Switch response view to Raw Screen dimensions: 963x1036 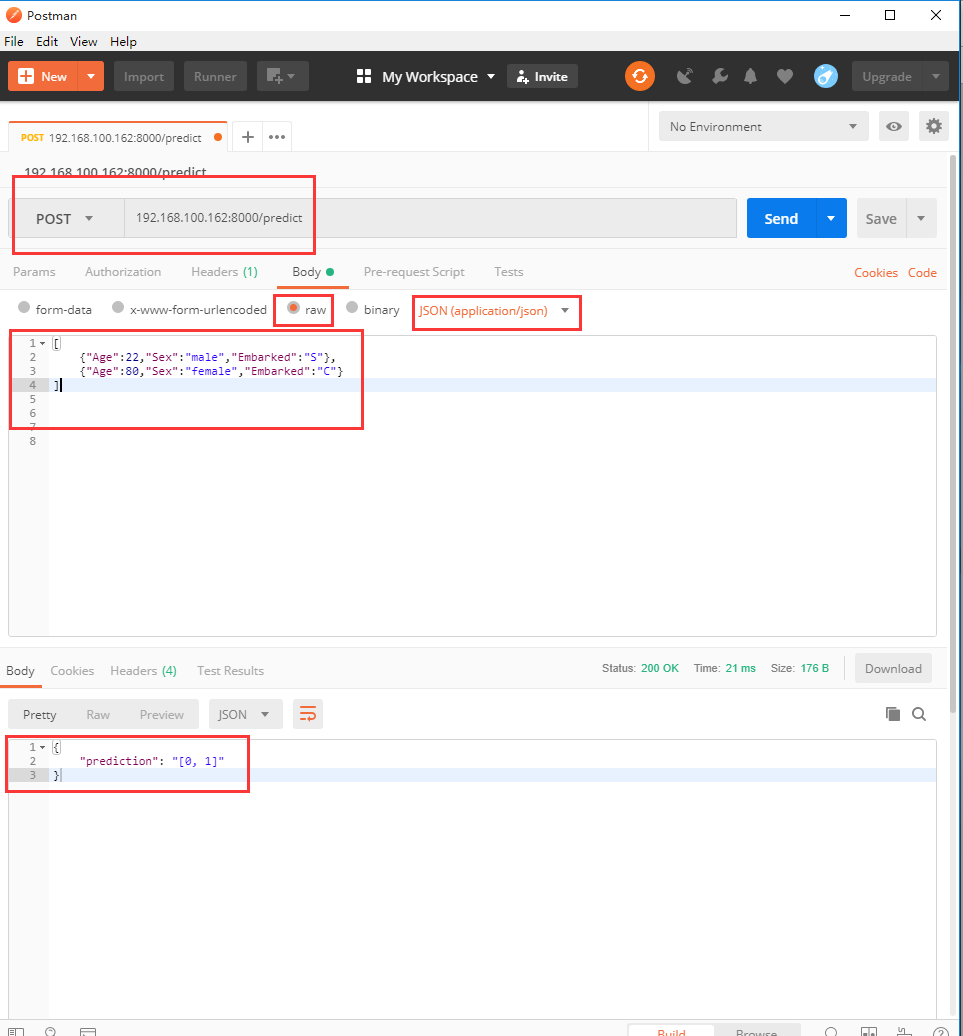(98, 714)
